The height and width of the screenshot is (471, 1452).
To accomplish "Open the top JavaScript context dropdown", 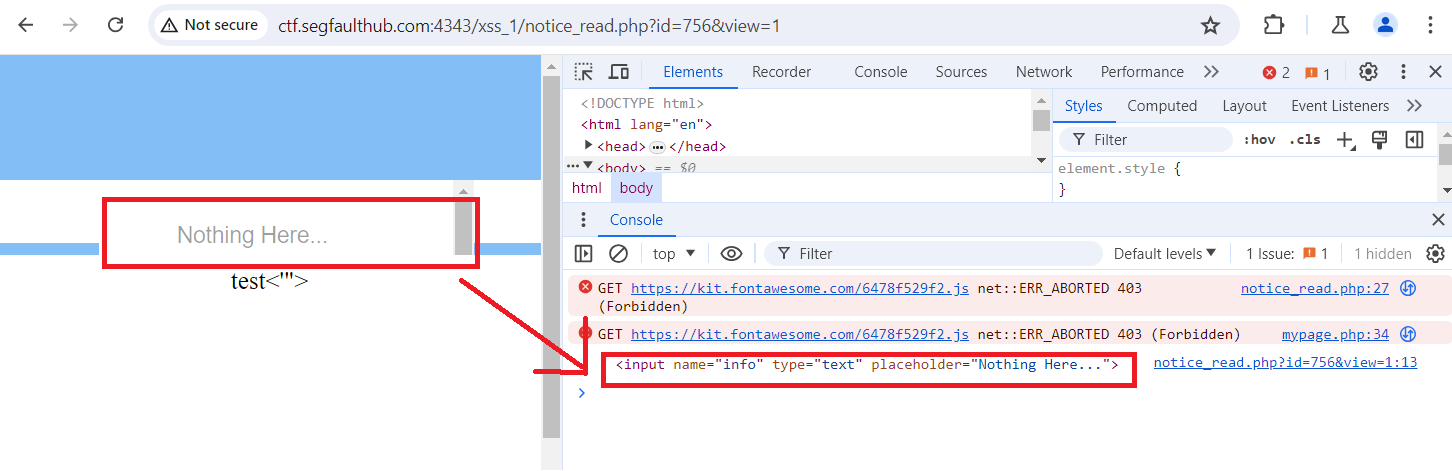I will [x=674, y=254].
